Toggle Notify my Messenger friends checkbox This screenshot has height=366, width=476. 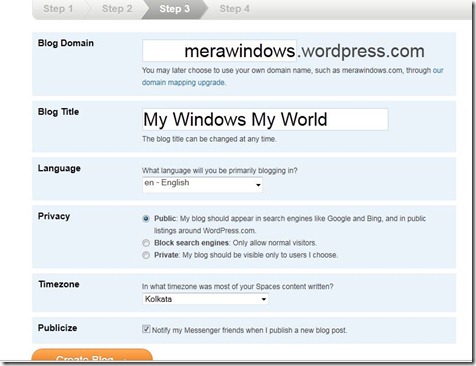coord(146,329)
